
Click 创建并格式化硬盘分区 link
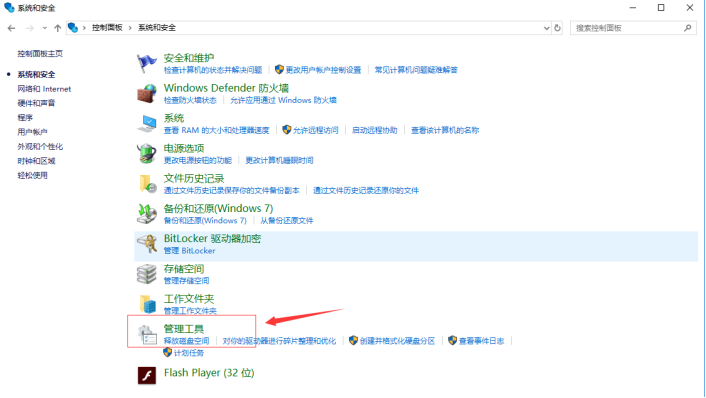(x=397, y=341)
